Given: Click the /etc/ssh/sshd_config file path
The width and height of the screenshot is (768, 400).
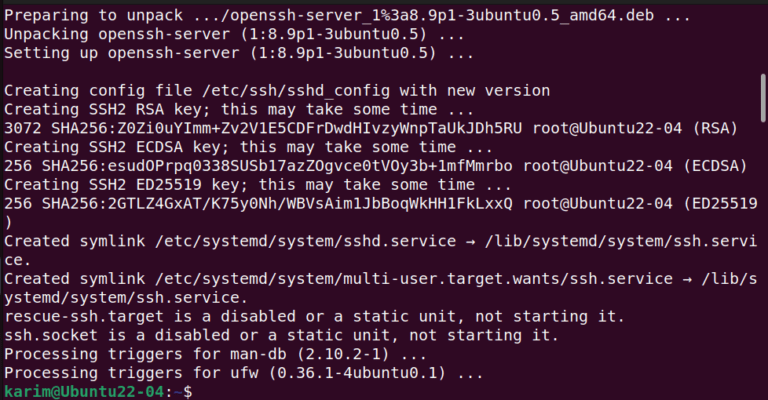Looking at the screenshot, I should [x=296, y=91].
